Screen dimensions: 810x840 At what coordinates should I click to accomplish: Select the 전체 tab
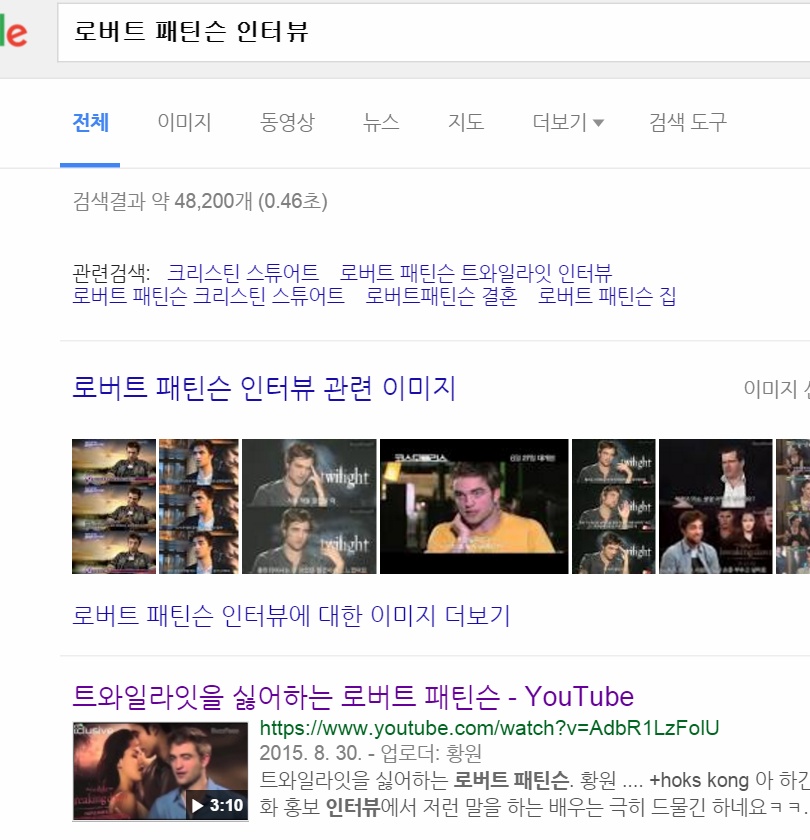click(x=91, y=123)
